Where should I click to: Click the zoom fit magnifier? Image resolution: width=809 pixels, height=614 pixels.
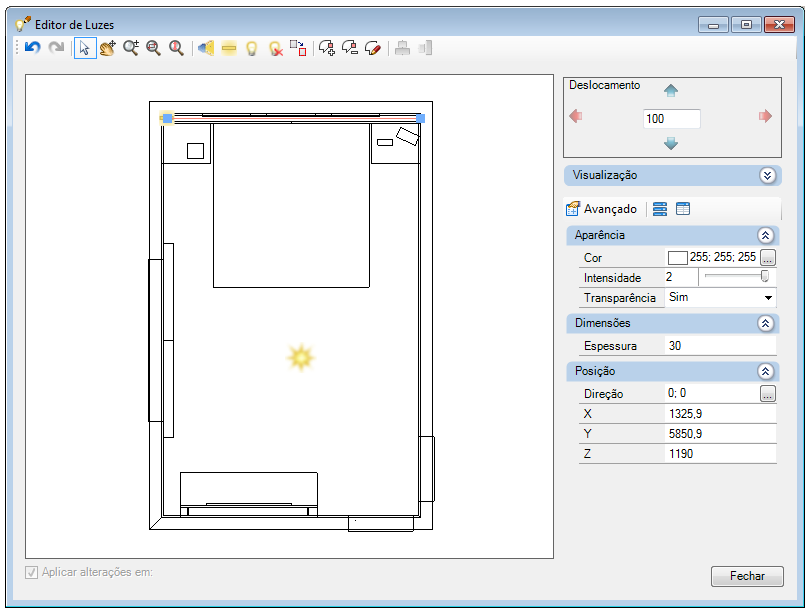coord(176,49)
